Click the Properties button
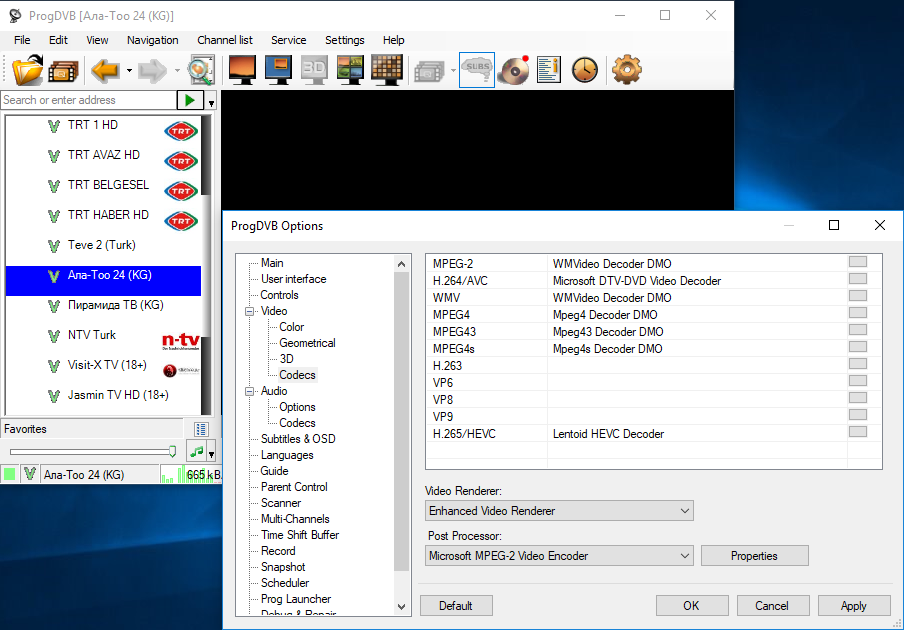 755,556
